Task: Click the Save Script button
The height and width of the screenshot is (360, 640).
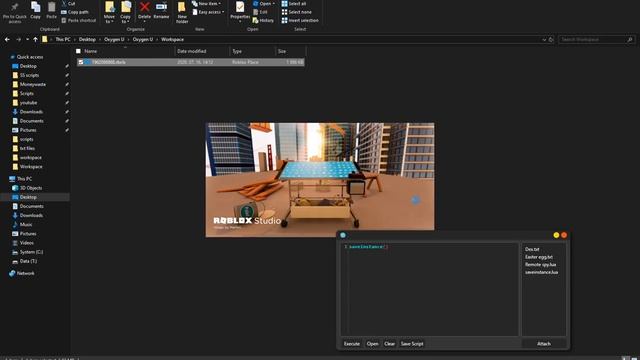Action: tap(412, 344)
